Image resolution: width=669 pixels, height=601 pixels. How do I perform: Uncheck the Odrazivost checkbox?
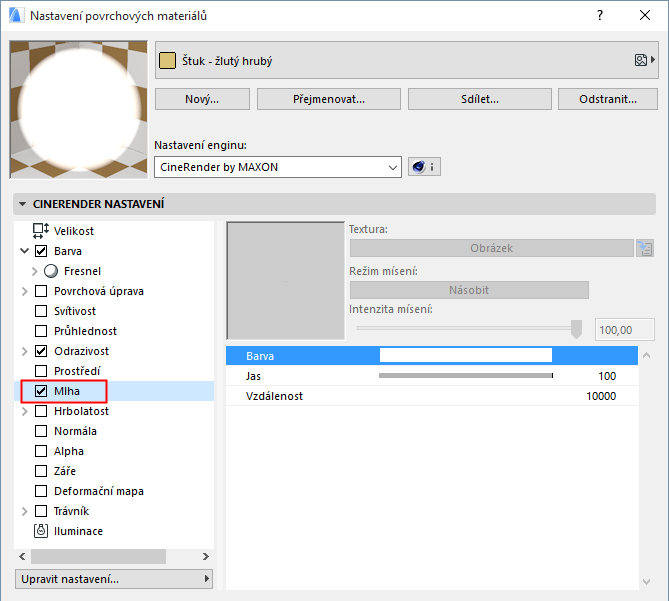point(41,351)
